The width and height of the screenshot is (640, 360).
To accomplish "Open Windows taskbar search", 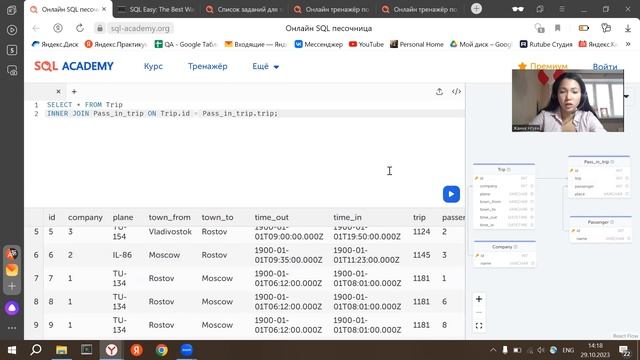I will point(36,350).
